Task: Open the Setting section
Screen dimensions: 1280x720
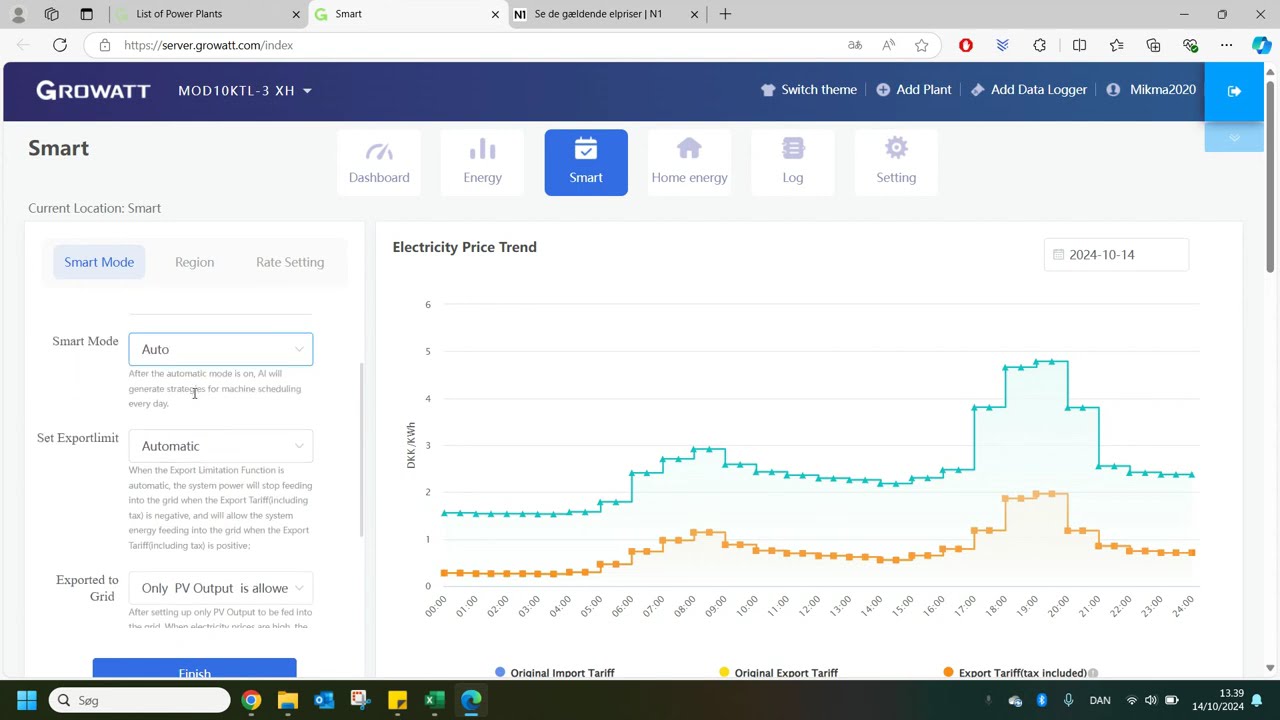Action: tap(896, 162)
